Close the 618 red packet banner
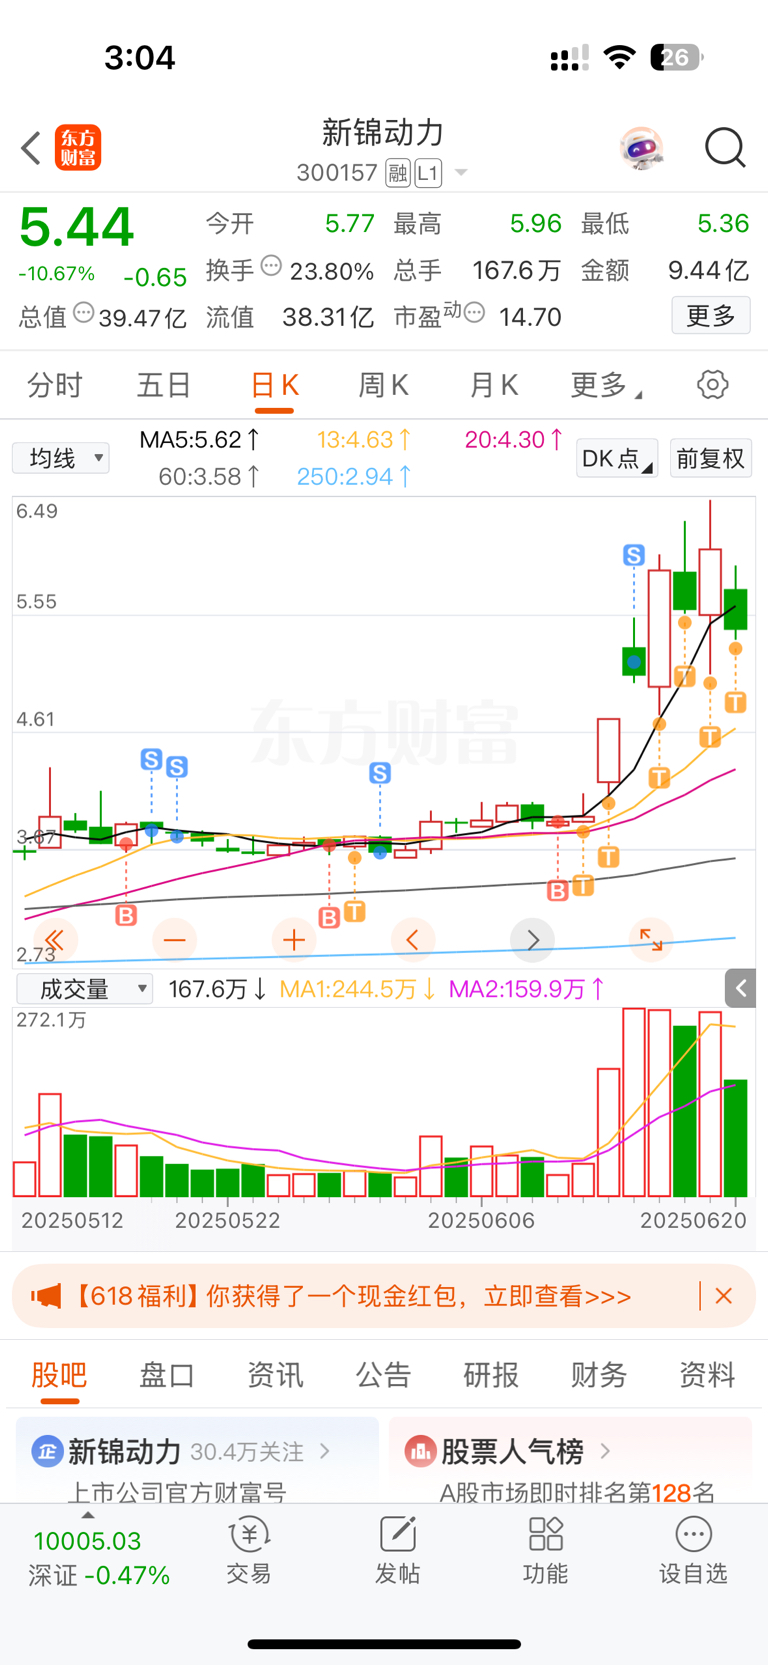 point(724,1296)
